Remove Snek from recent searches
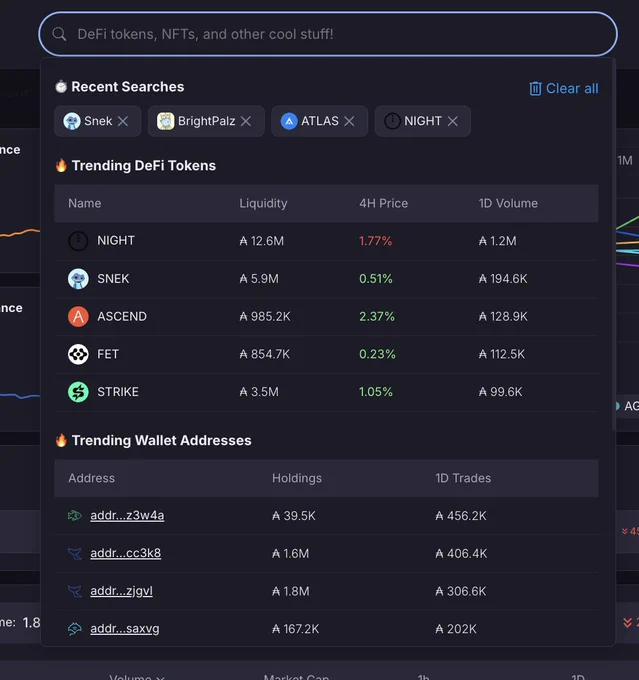The width and height of the screenshot is (639, 680). click(123, 121)
